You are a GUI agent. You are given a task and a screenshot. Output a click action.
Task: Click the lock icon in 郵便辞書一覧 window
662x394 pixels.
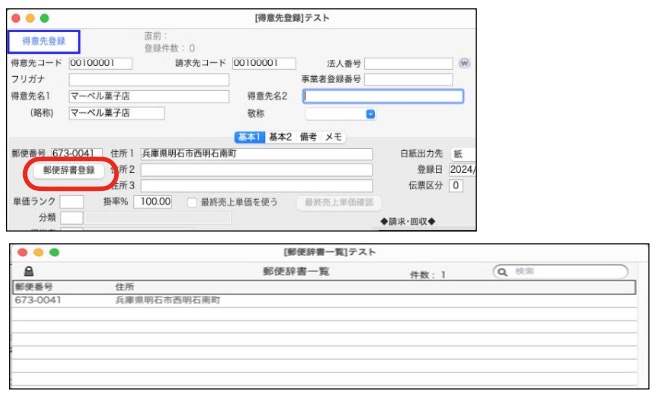[28, 271]
